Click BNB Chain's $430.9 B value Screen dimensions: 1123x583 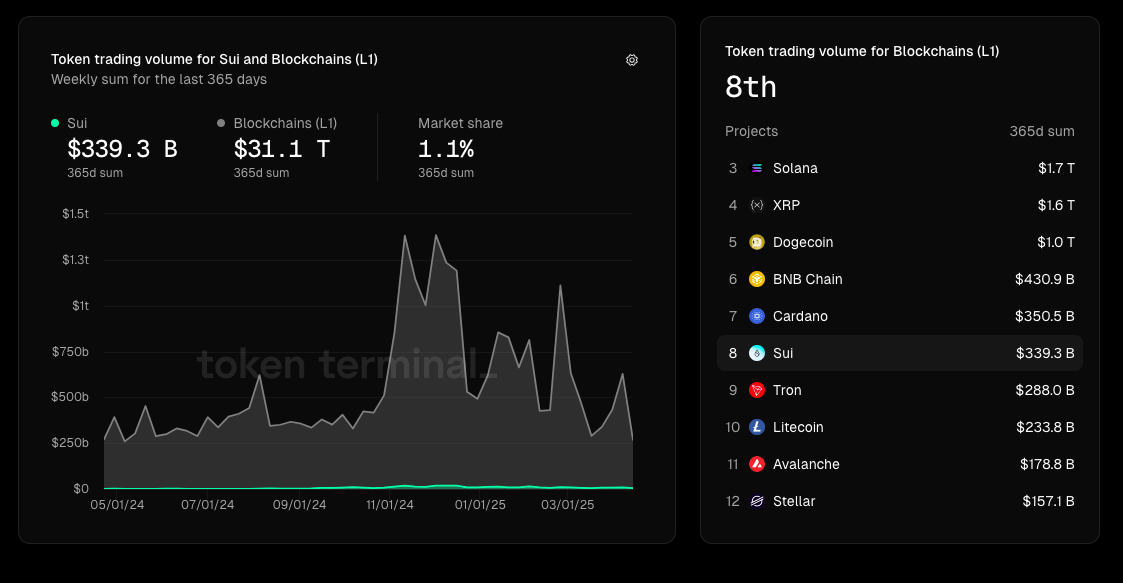1045,279
